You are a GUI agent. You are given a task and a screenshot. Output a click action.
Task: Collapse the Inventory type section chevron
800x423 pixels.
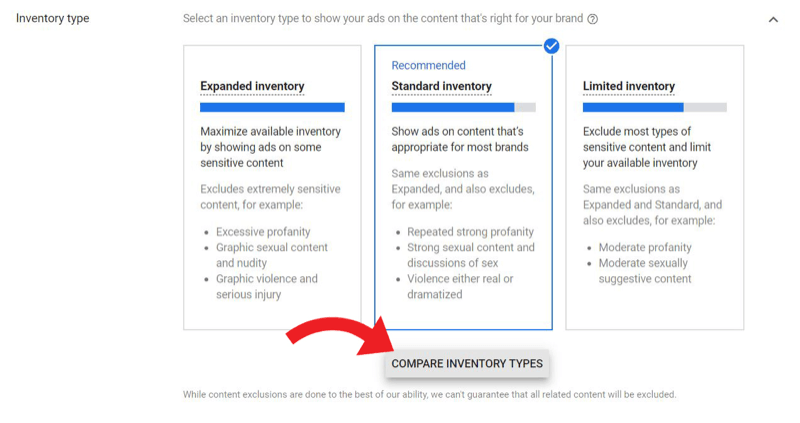773,19
